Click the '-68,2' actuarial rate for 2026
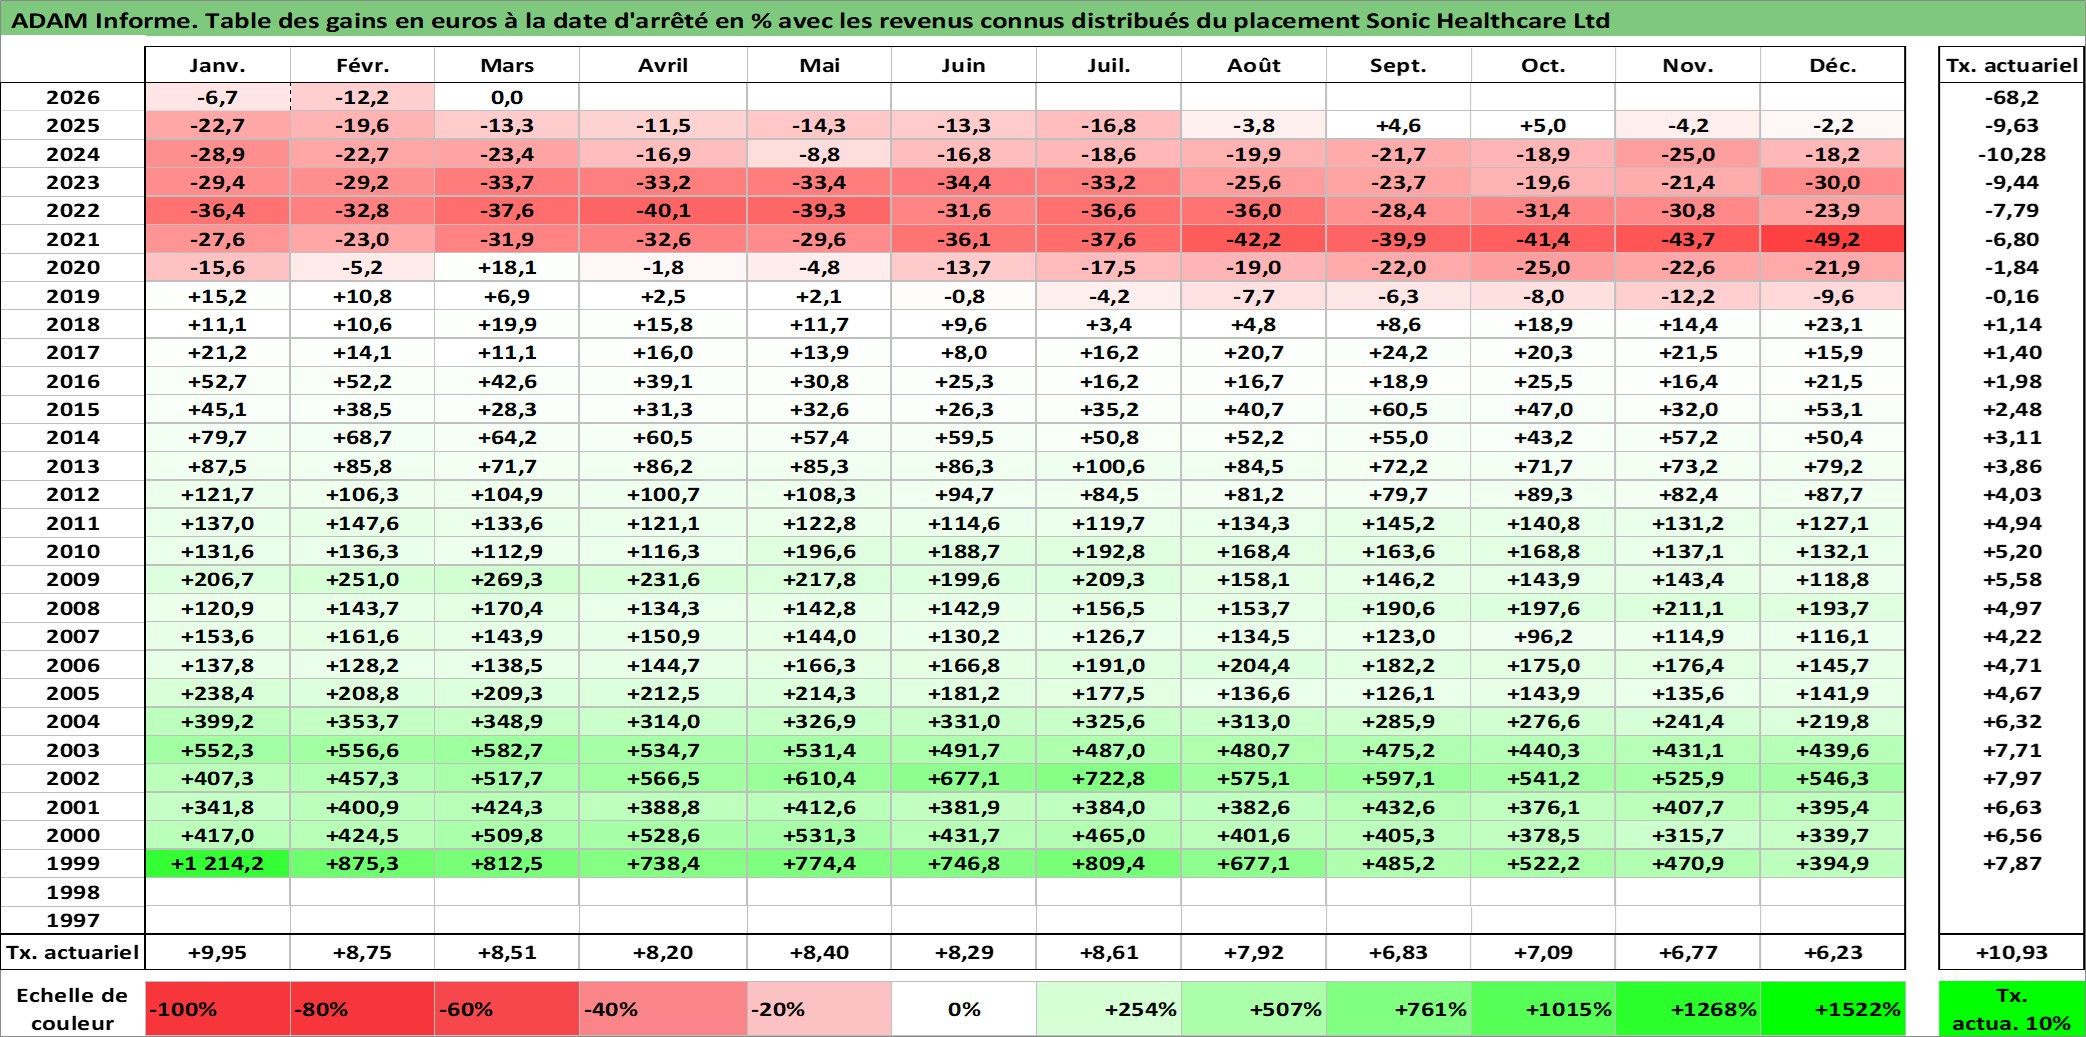This screenshot has width=2086, height=1037. 2012,97
